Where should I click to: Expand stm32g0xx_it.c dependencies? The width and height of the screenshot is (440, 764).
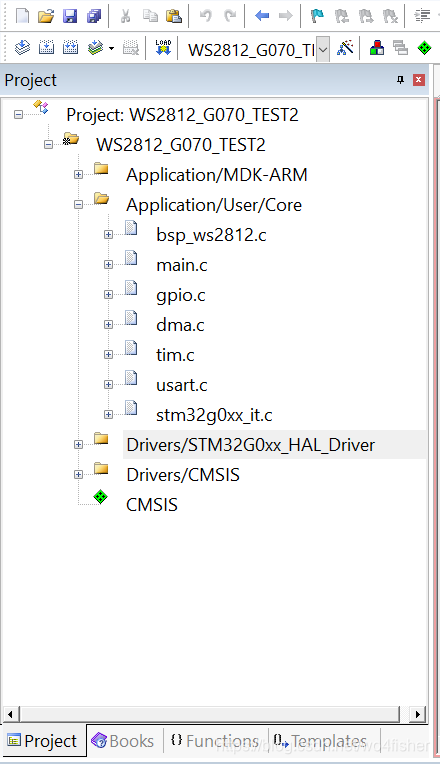tap(109, 415)
